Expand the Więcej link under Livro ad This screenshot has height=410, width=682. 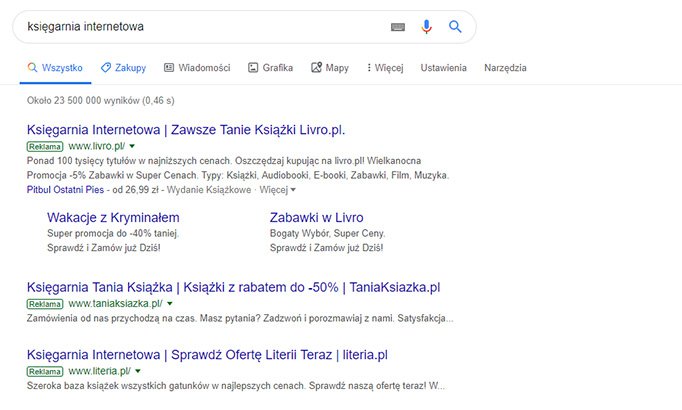(x=277, y=188)
